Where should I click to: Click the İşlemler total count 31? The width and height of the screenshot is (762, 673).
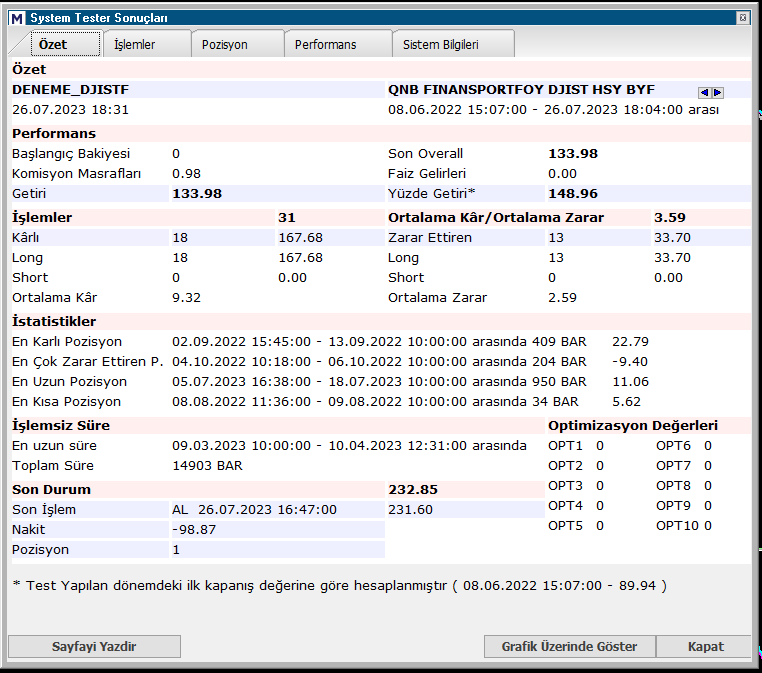[287, 217]
